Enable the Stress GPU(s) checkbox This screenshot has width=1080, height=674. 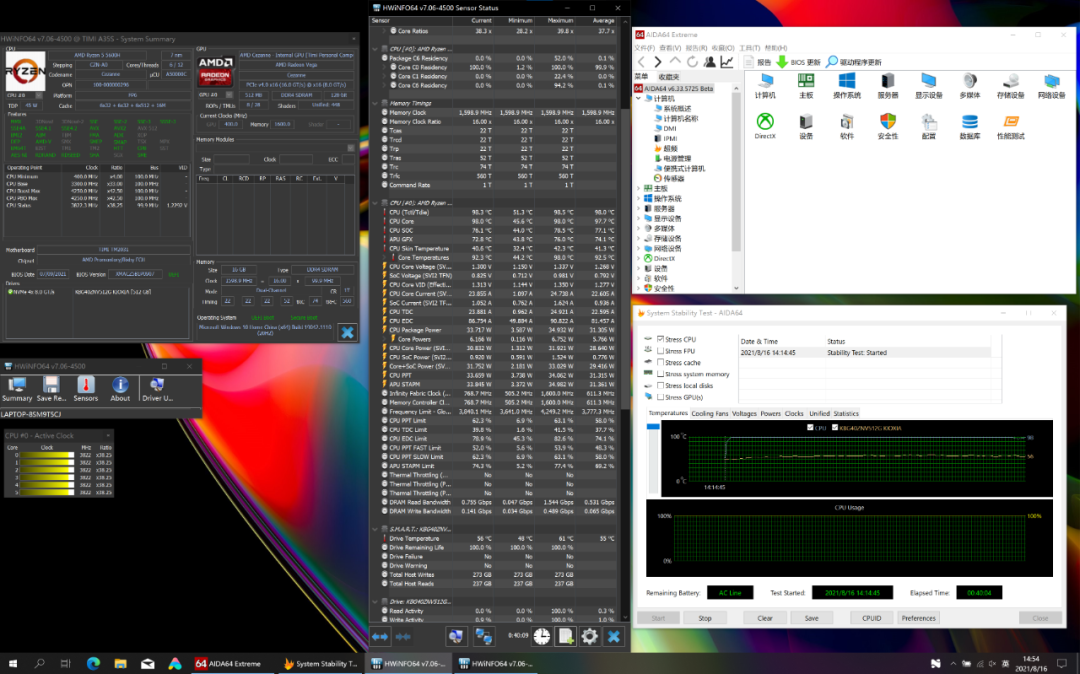click(x=661, y=397)
